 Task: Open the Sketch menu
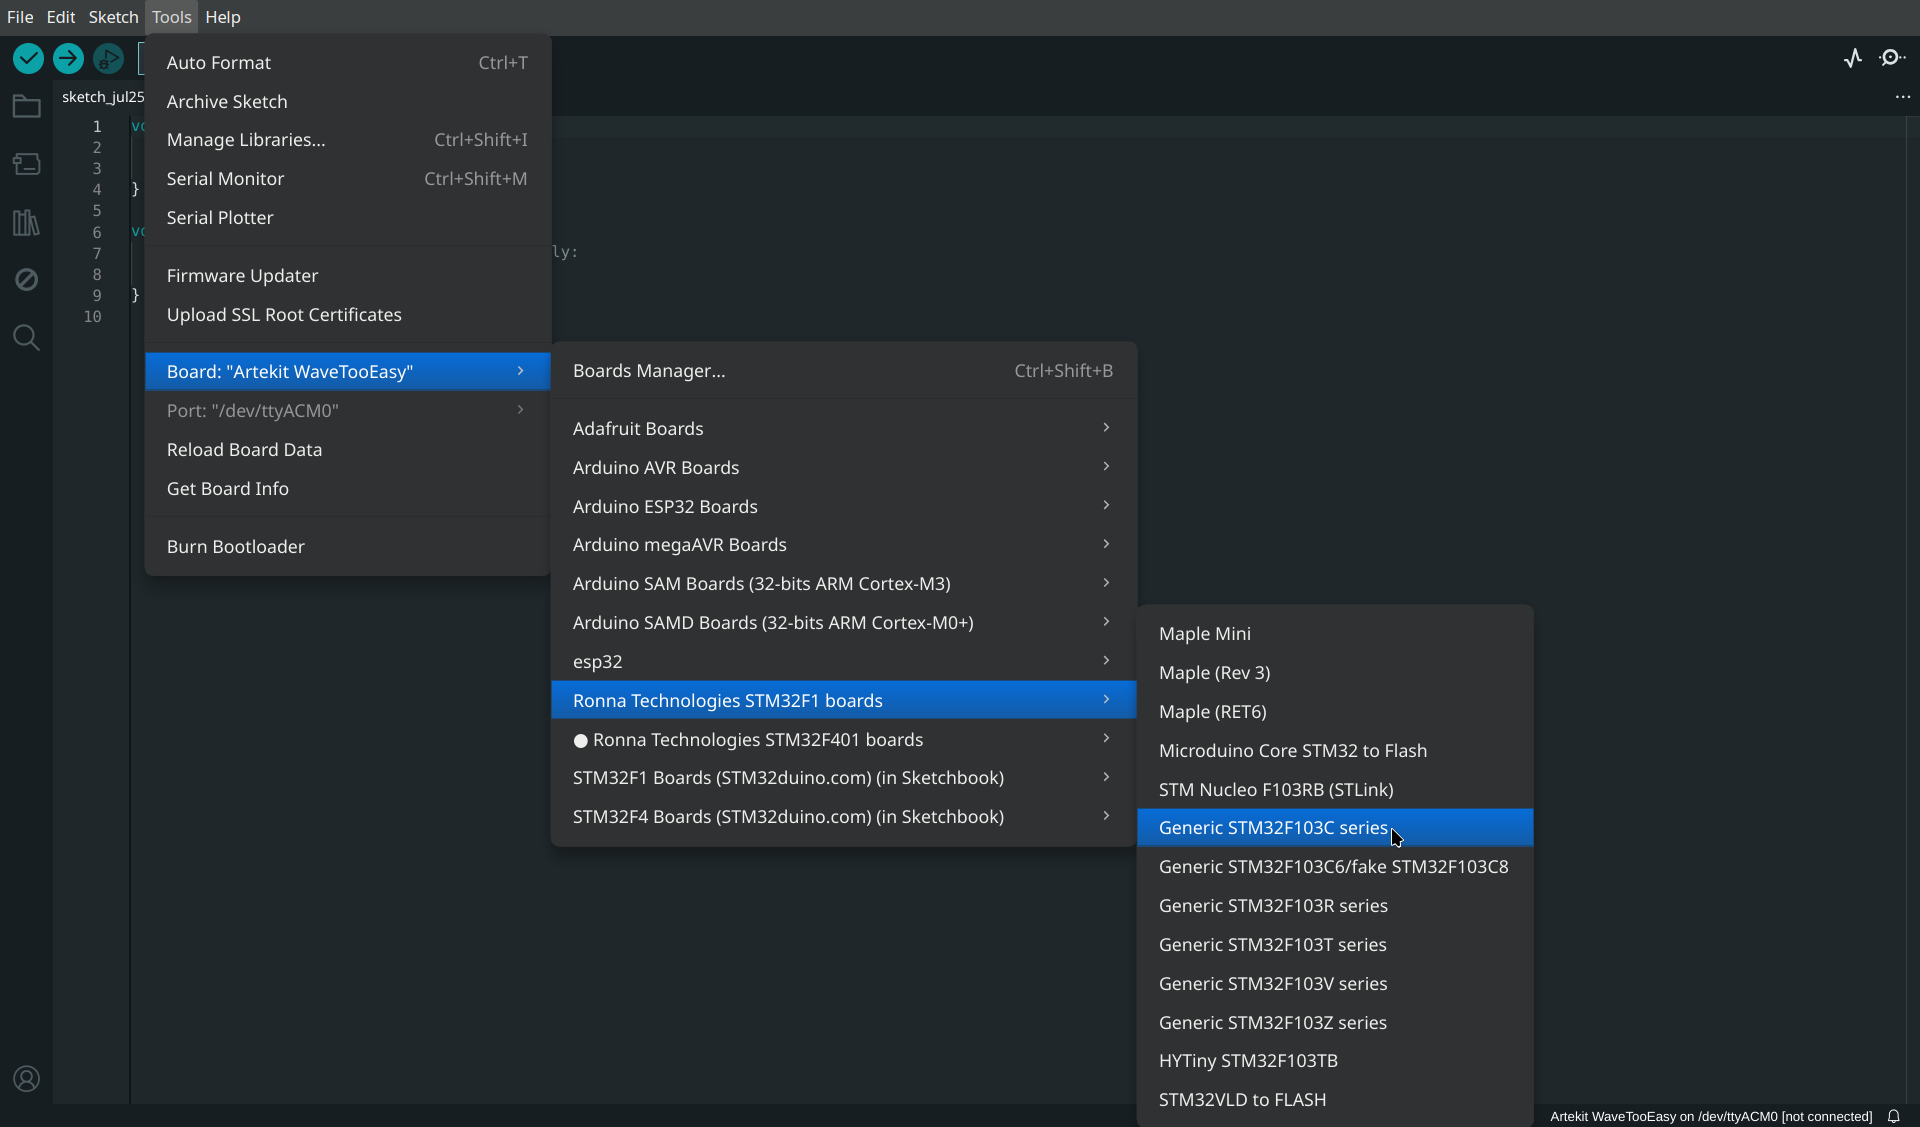pyautogui.click(x=113, y=17)
